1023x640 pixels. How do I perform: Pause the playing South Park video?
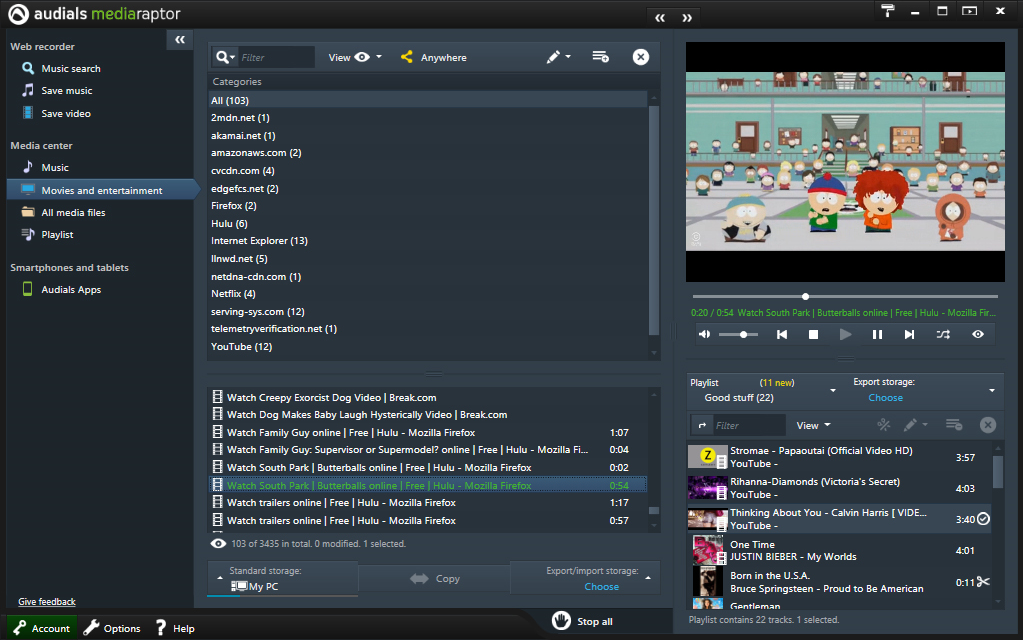[x=877, y=334]
